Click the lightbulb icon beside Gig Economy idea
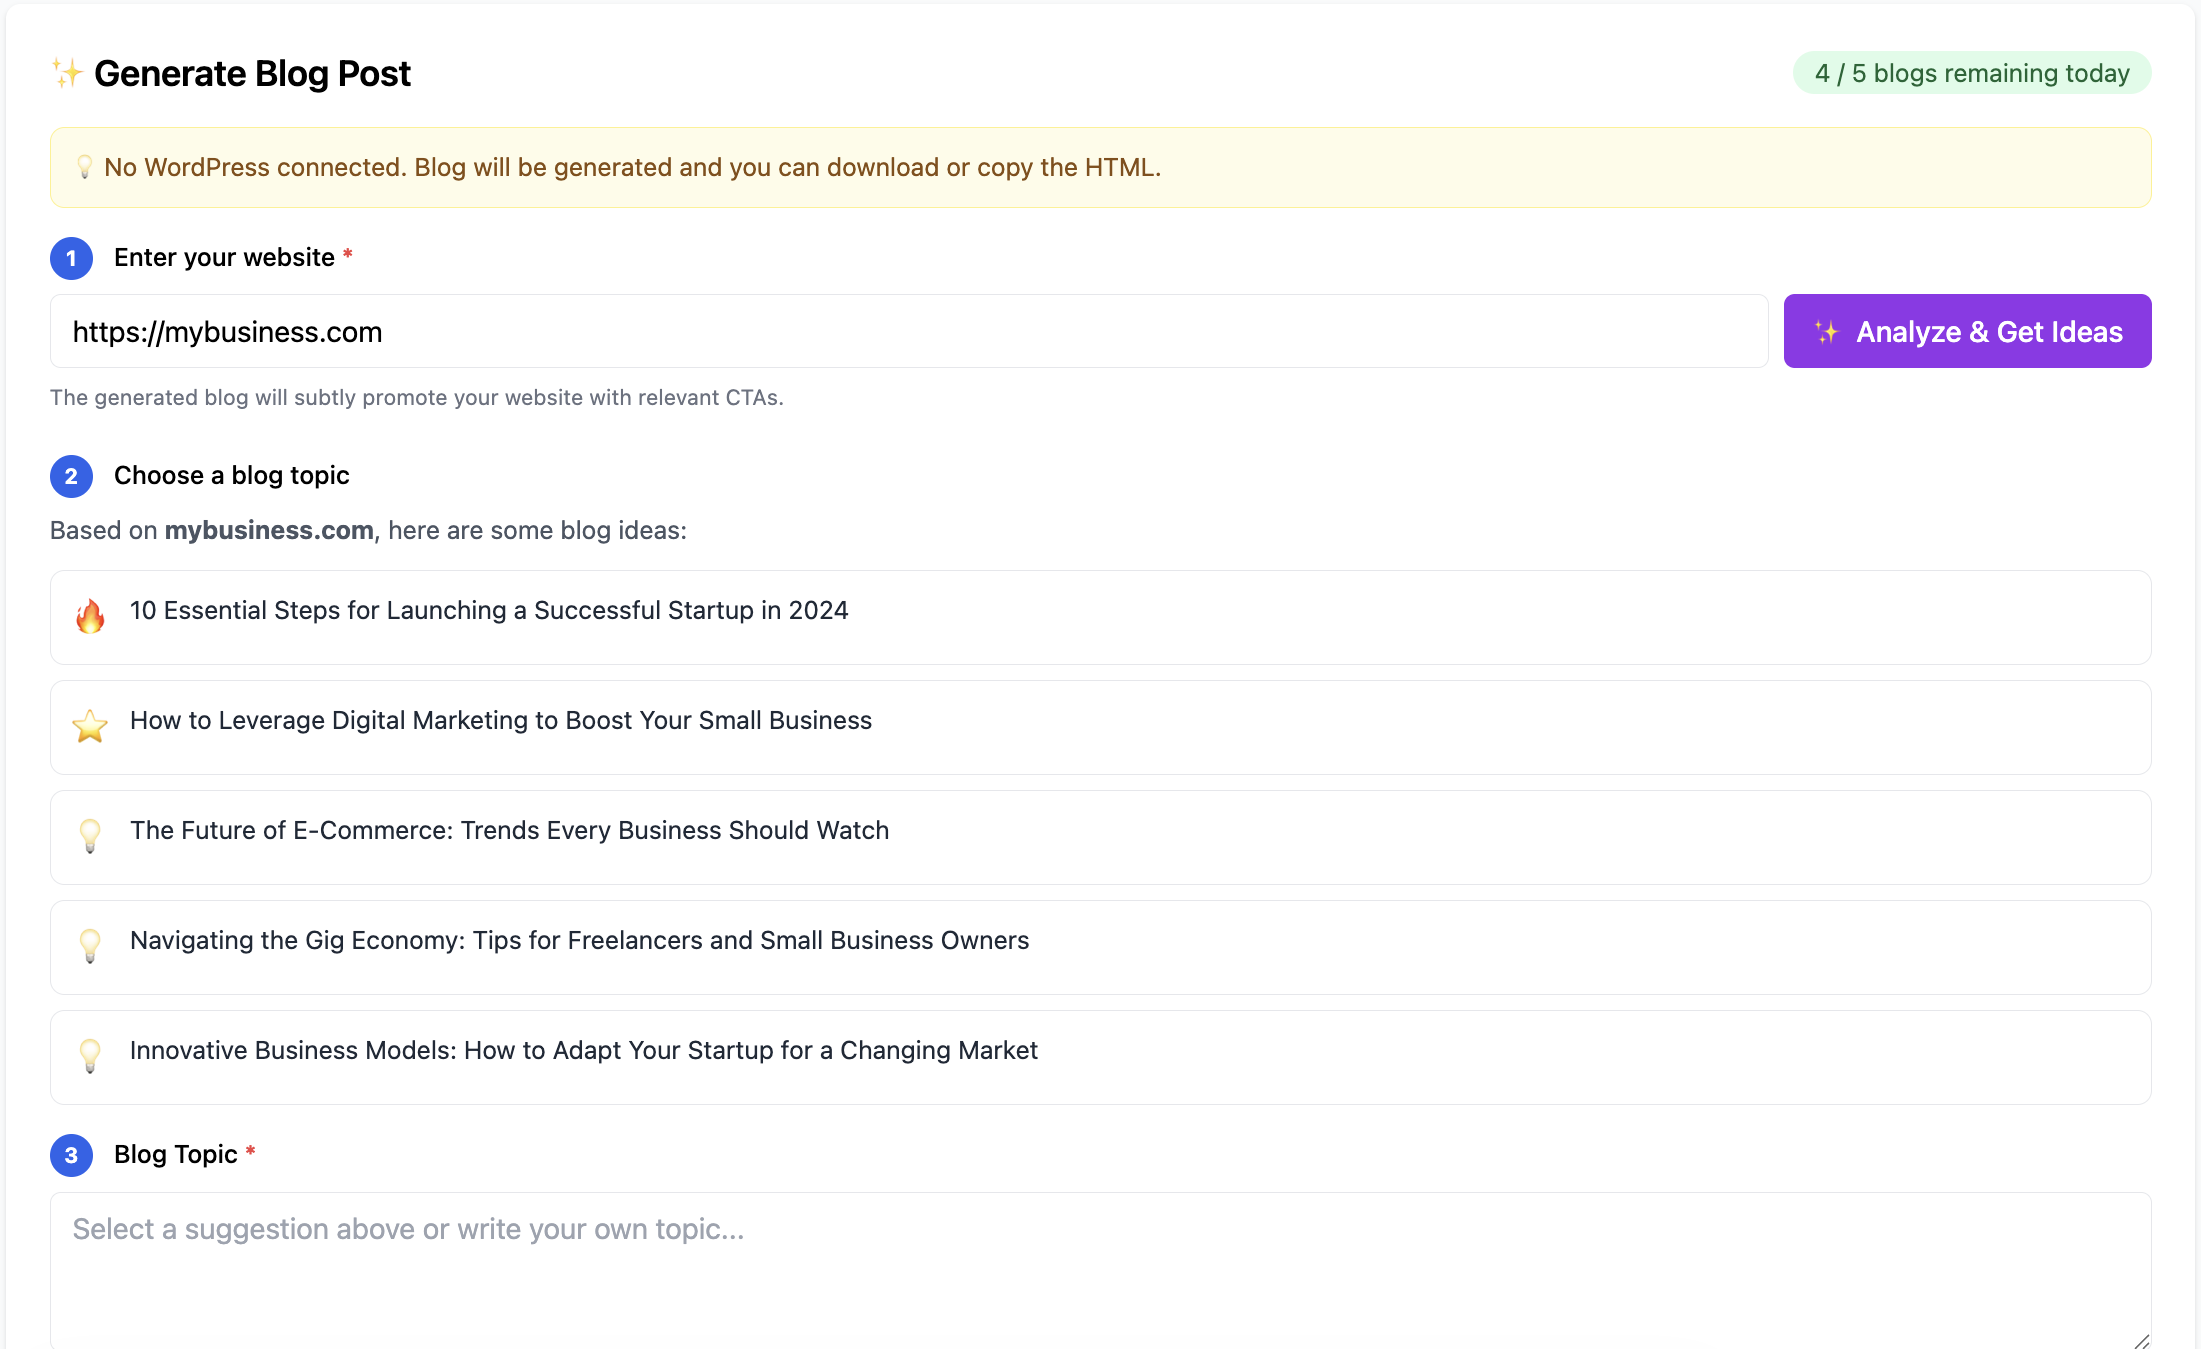The height and width of the screenshot is (1349, 2201). tap(90, 946)
